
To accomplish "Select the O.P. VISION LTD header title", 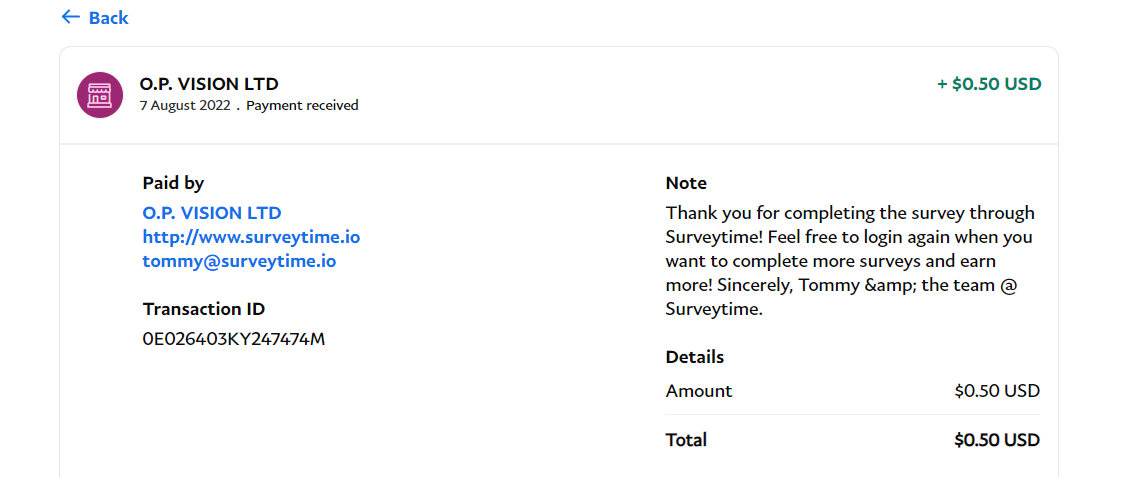I will pos(209,84).
